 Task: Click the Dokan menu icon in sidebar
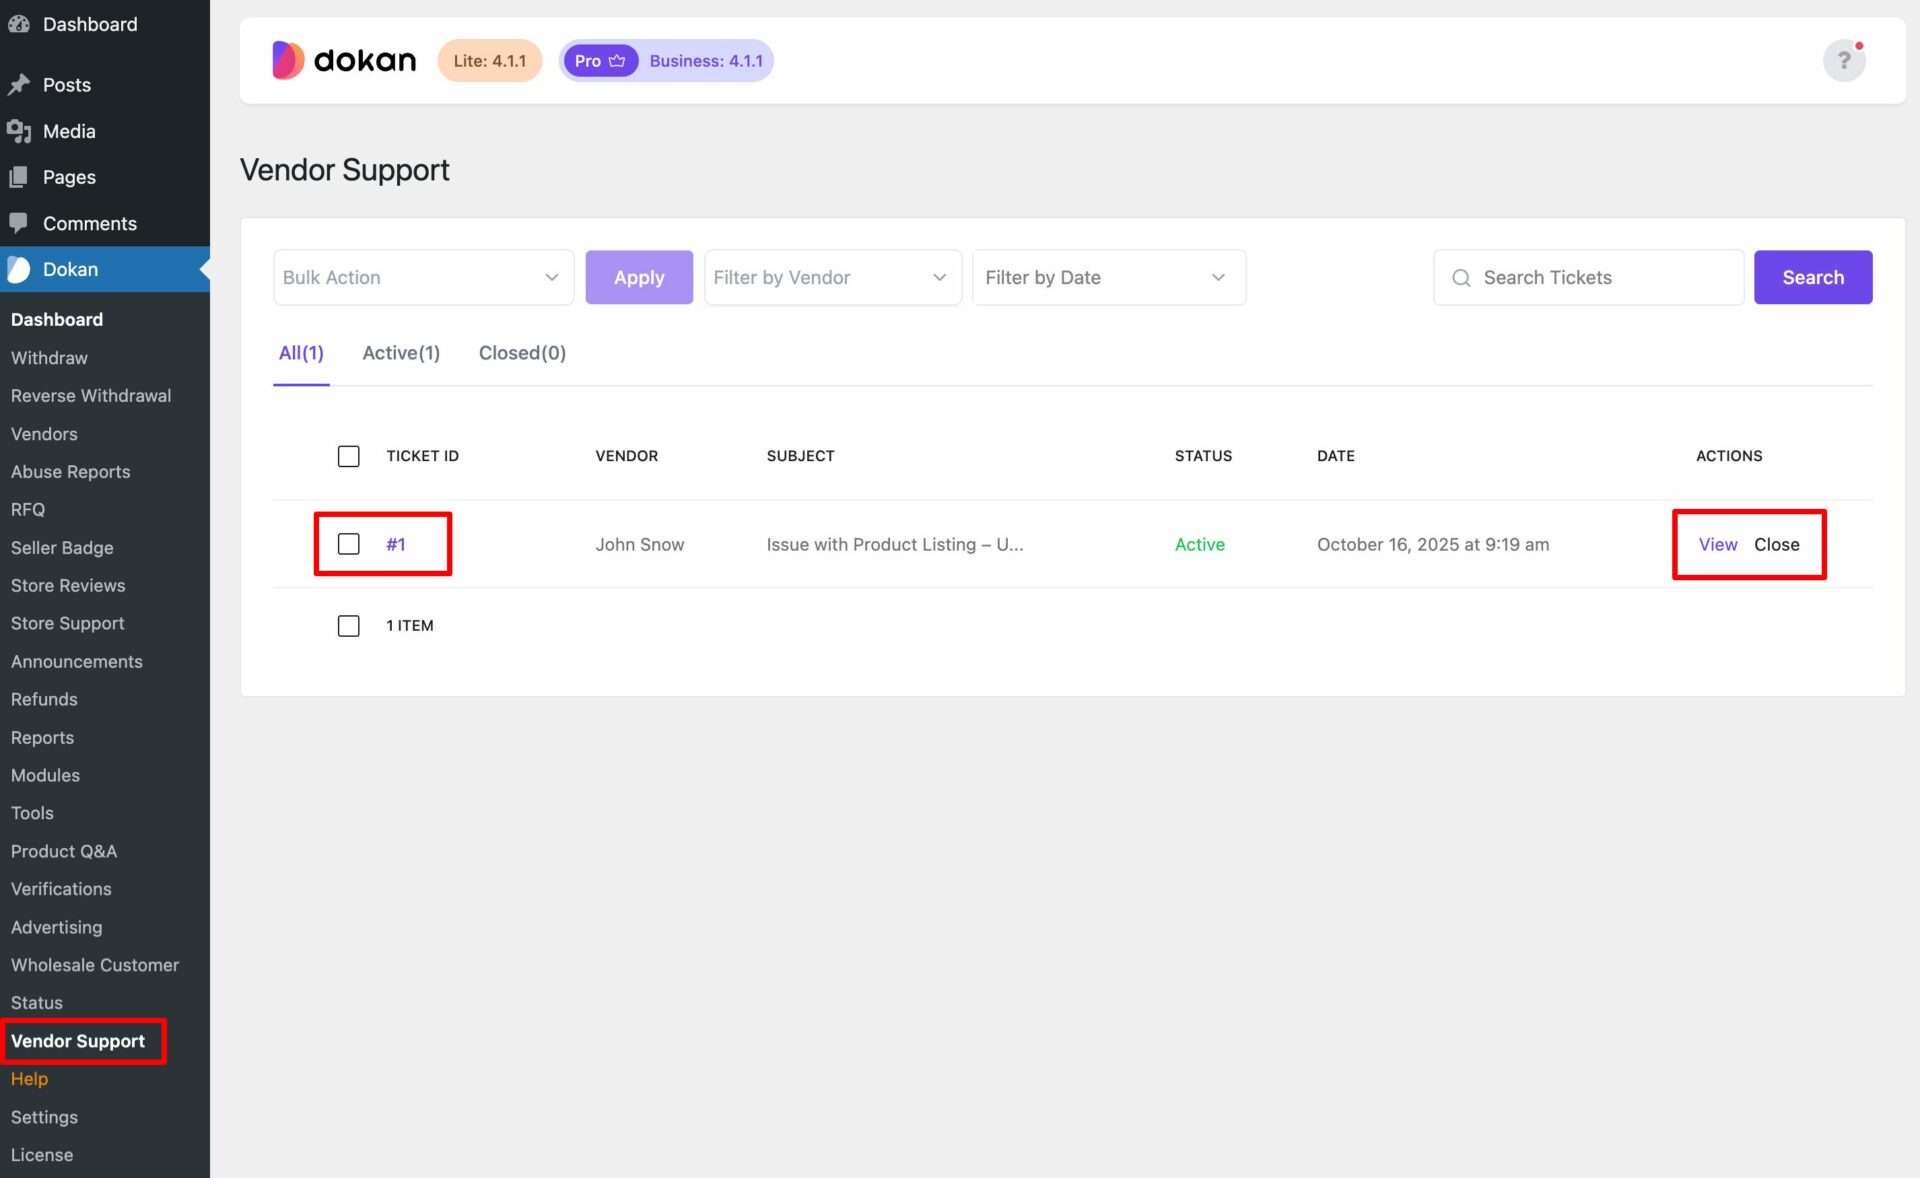[19, 269]
